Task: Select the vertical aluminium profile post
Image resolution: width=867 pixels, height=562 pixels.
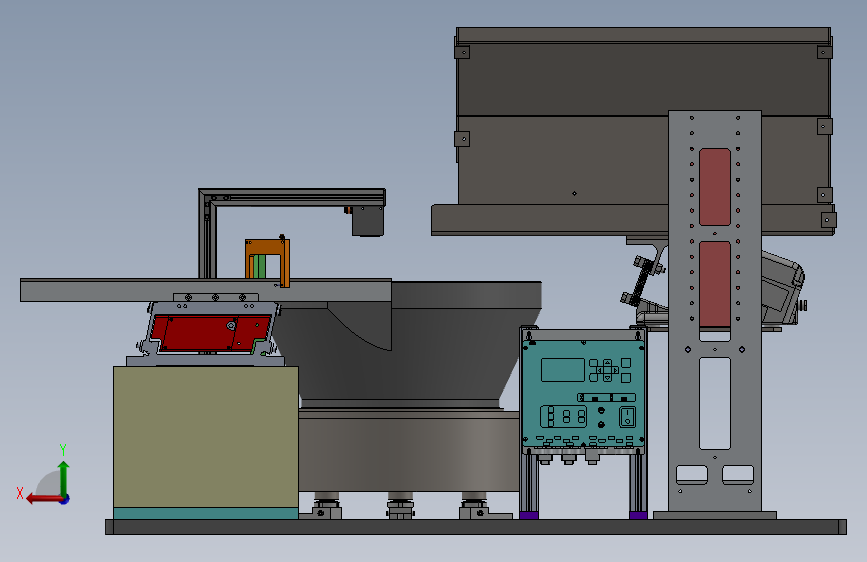Action: click(207, 238)
